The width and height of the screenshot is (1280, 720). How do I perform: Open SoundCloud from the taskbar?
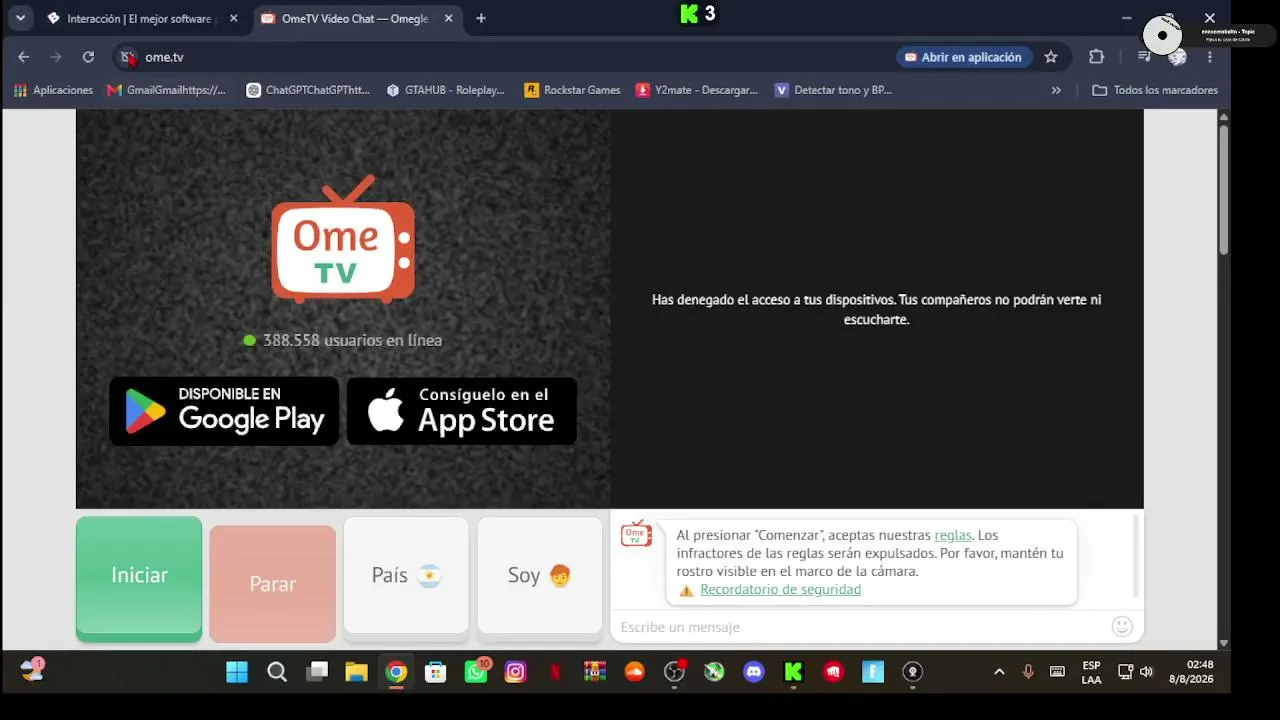click(634, 672)
